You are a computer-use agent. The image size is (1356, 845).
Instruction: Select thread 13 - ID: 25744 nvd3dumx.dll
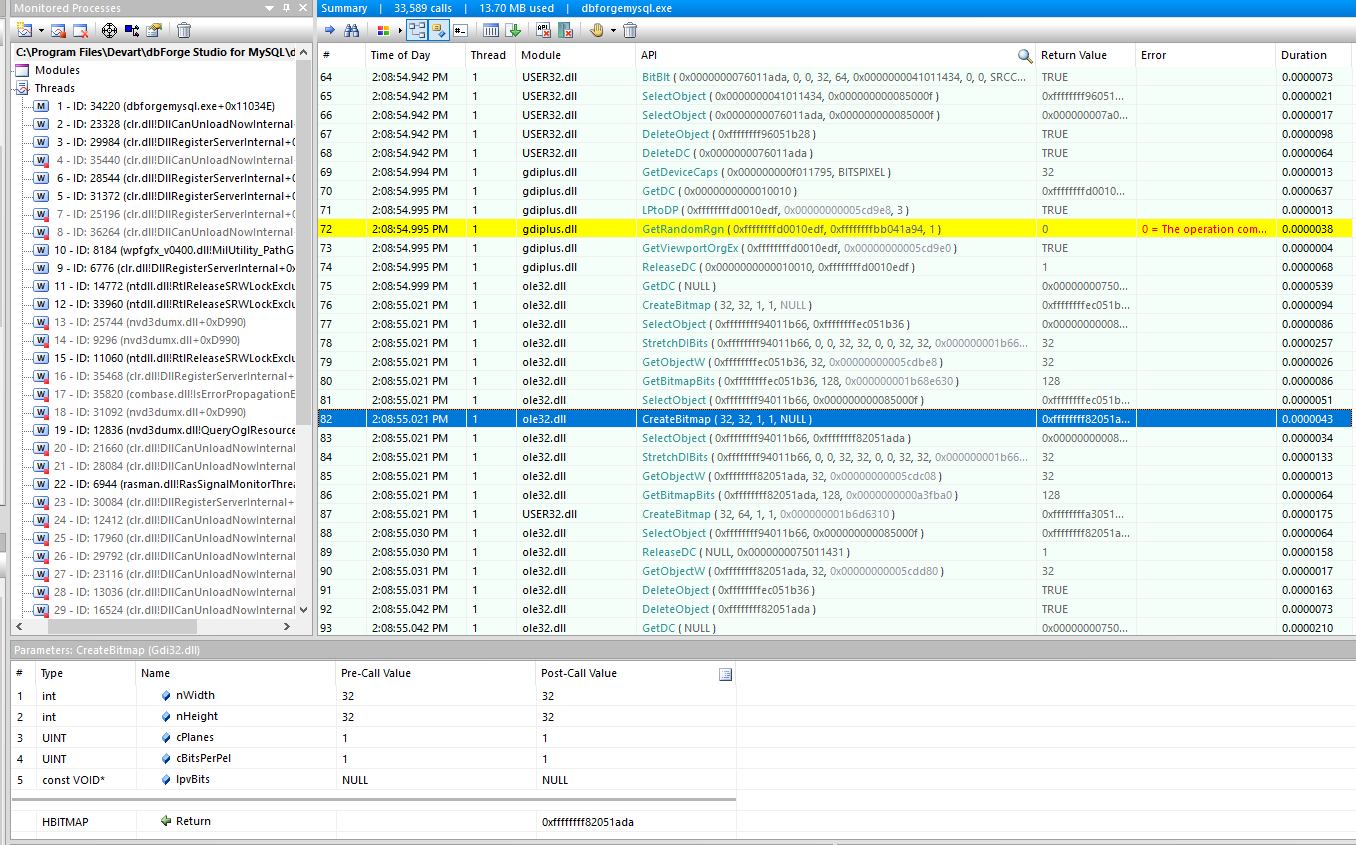[x=150, y=322]
